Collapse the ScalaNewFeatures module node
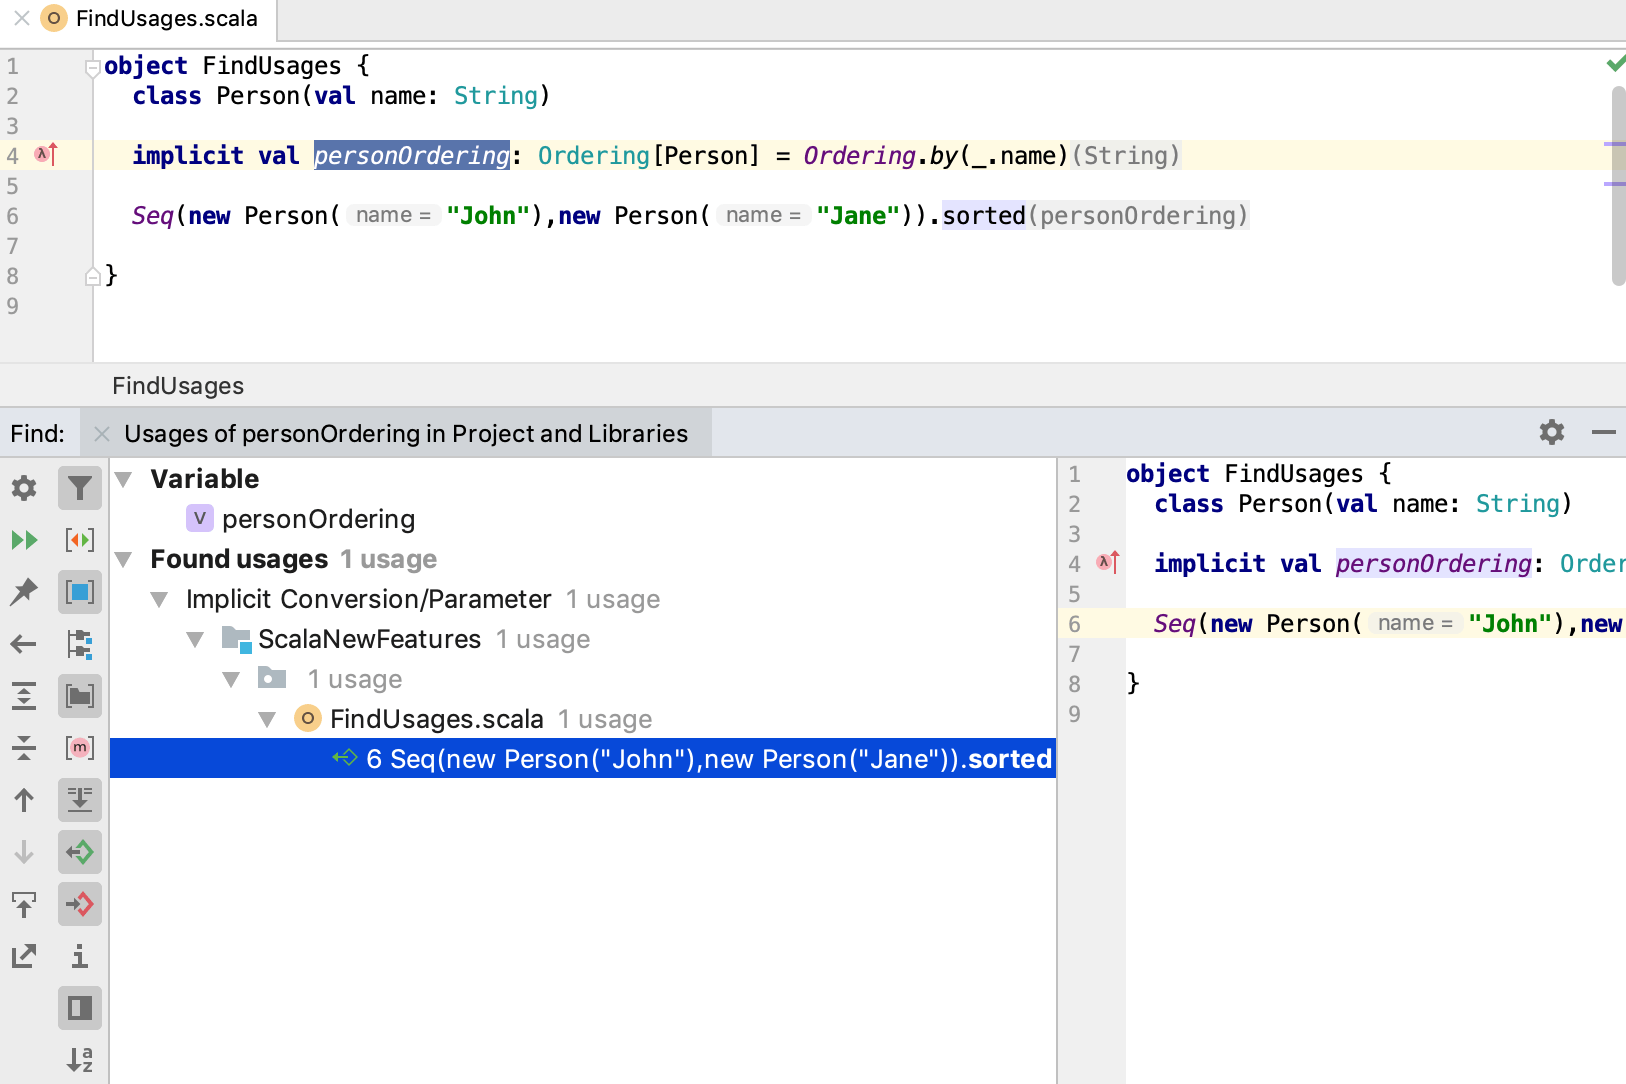 point(194,639)
